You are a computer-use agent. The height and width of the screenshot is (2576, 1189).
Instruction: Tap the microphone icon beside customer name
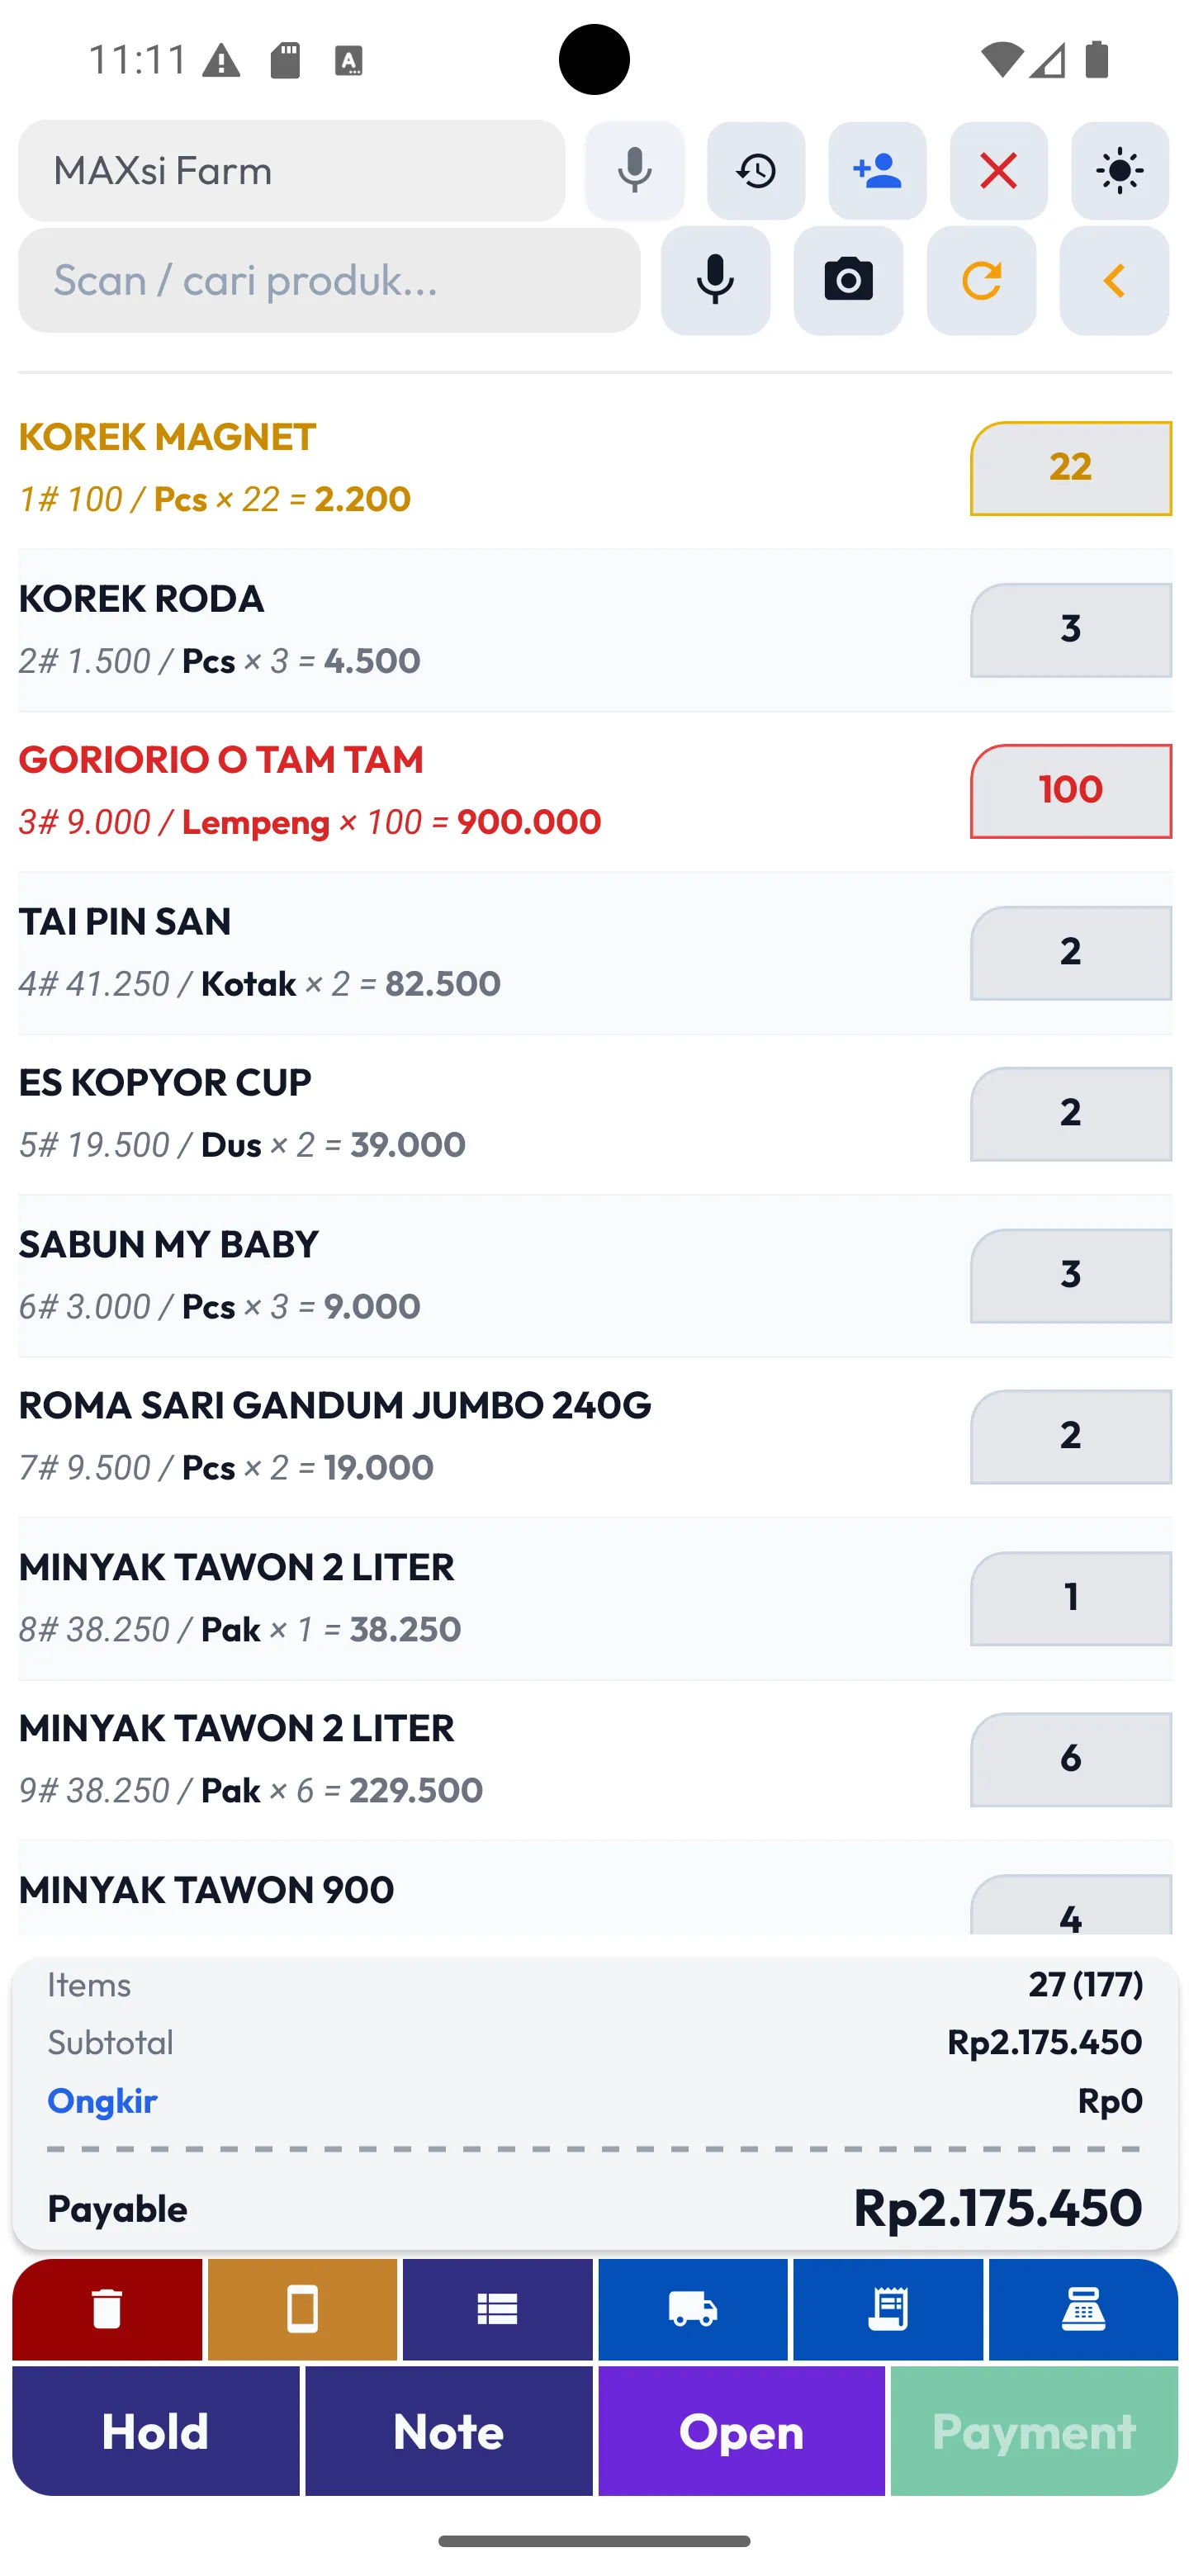(634, 171)
